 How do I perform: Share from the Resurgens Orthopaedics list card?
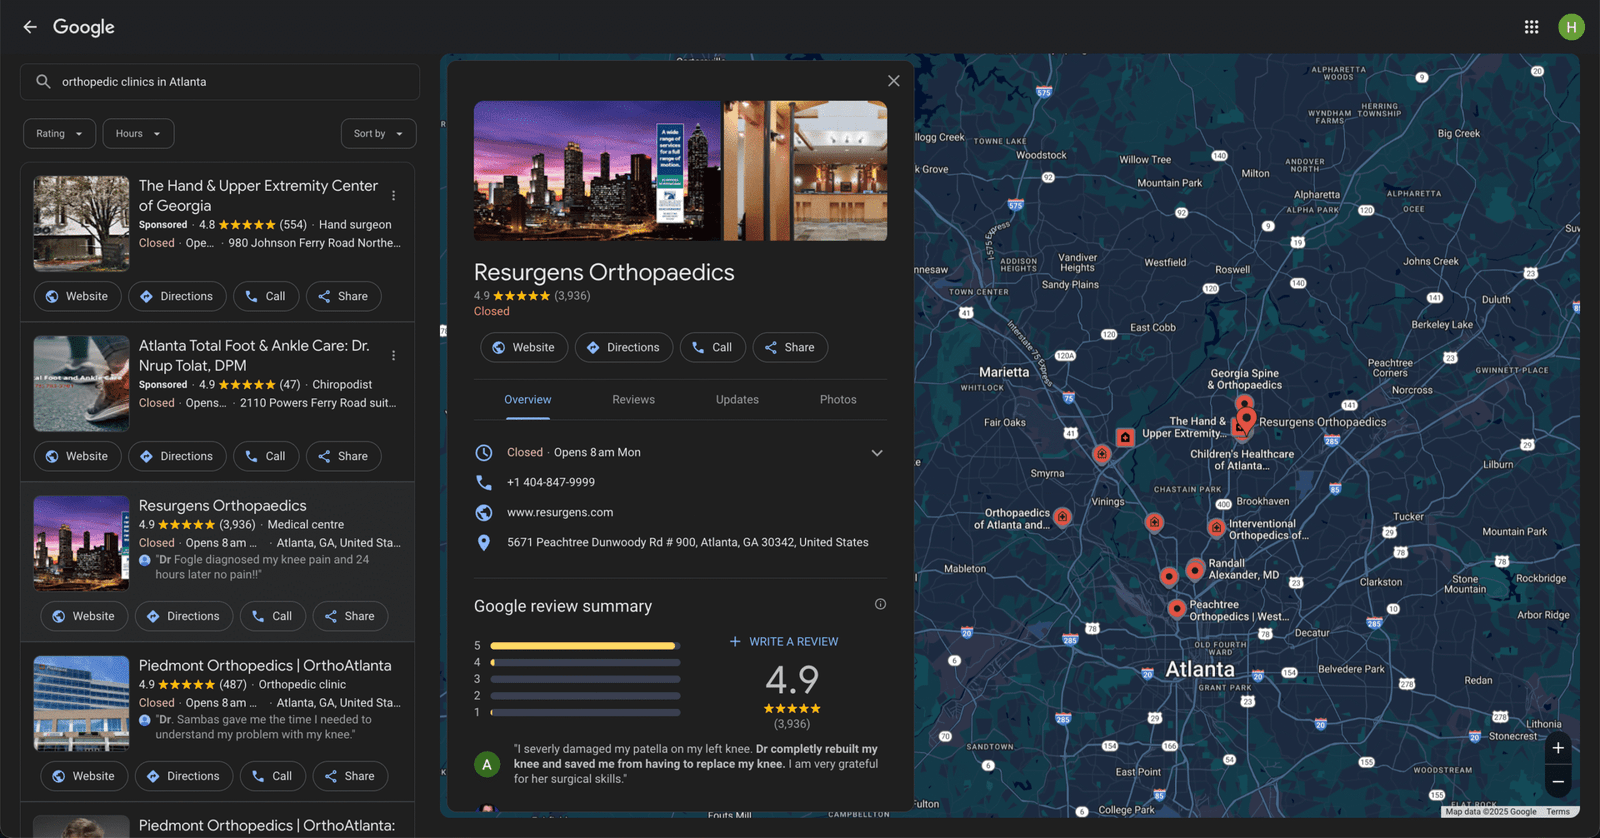click(350, 616)
